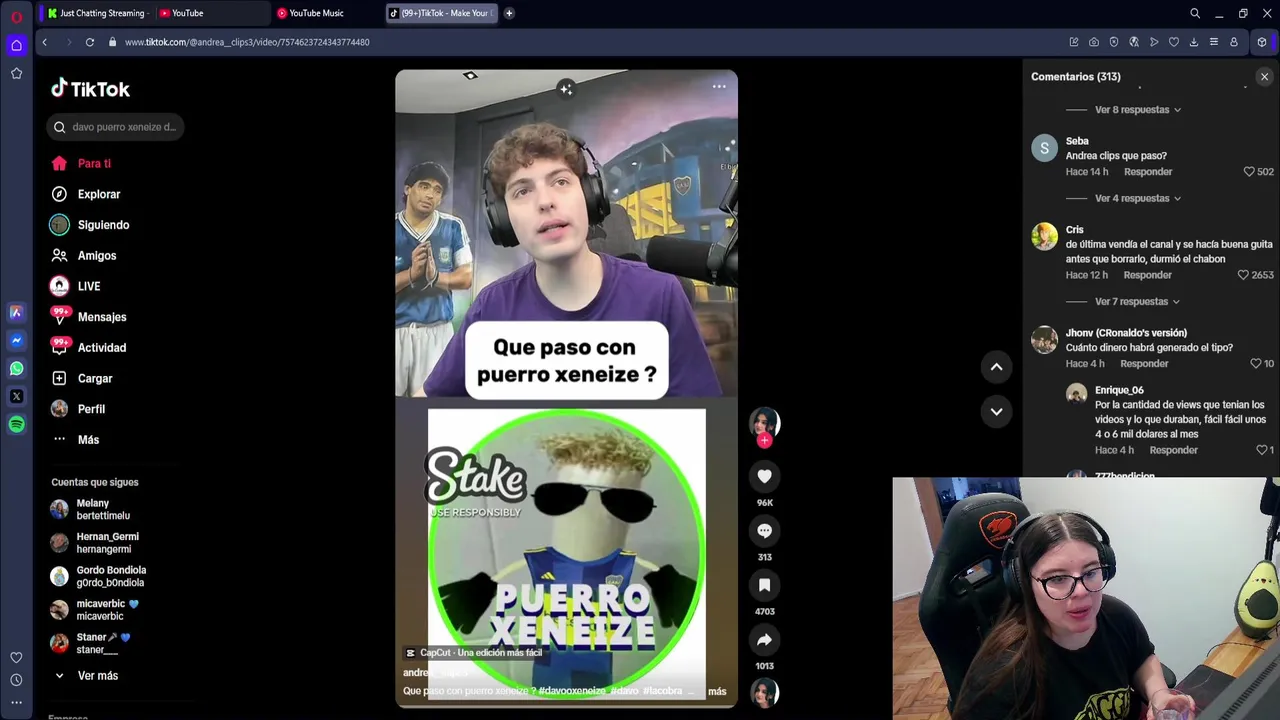Like Seba's comment heart
This screenshot has height=720, width=1280.
tap(1249, 172)
